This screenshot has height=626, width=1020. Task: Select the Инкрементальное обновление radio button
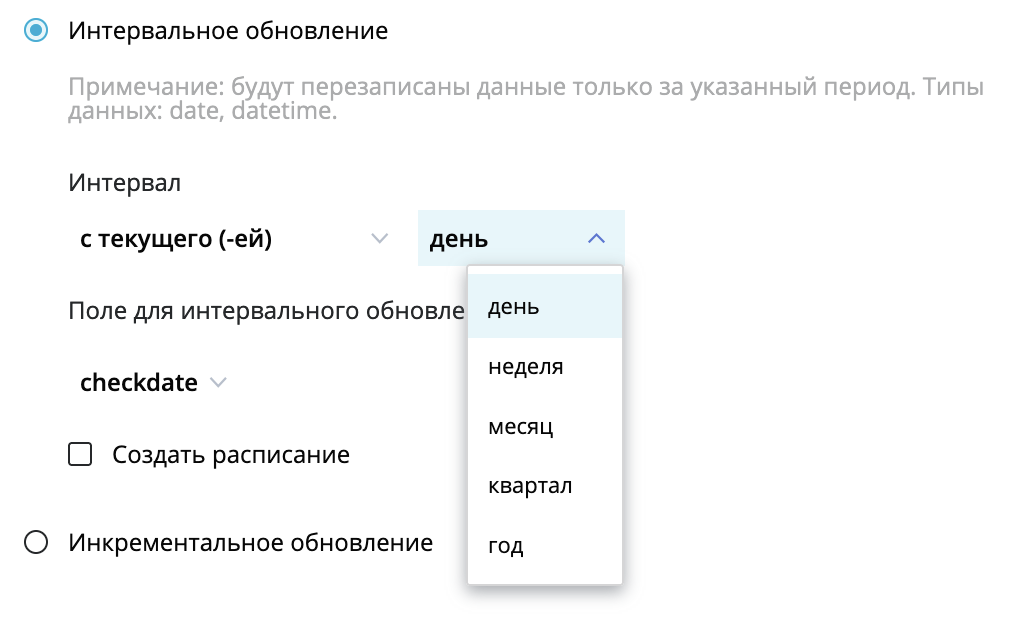click(x=36, y=542)
